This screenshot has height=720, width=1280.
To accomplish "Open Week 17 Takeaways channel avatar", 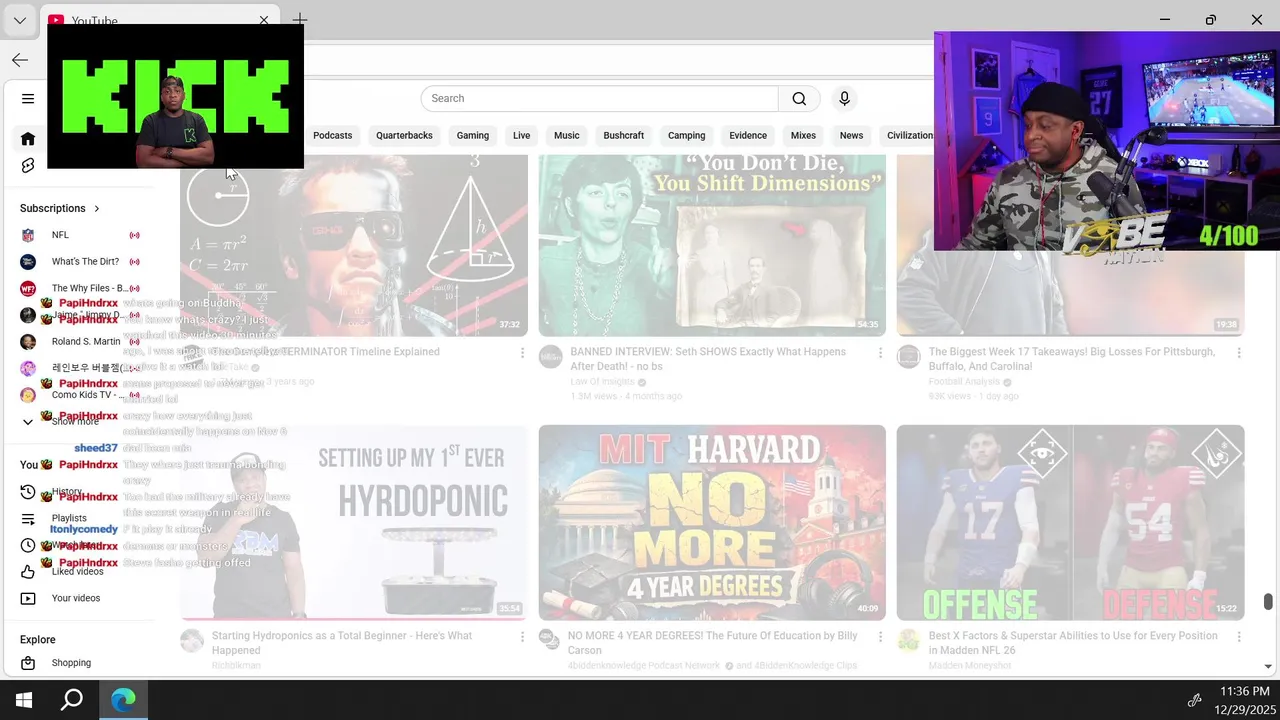I will tap(908, 357).
